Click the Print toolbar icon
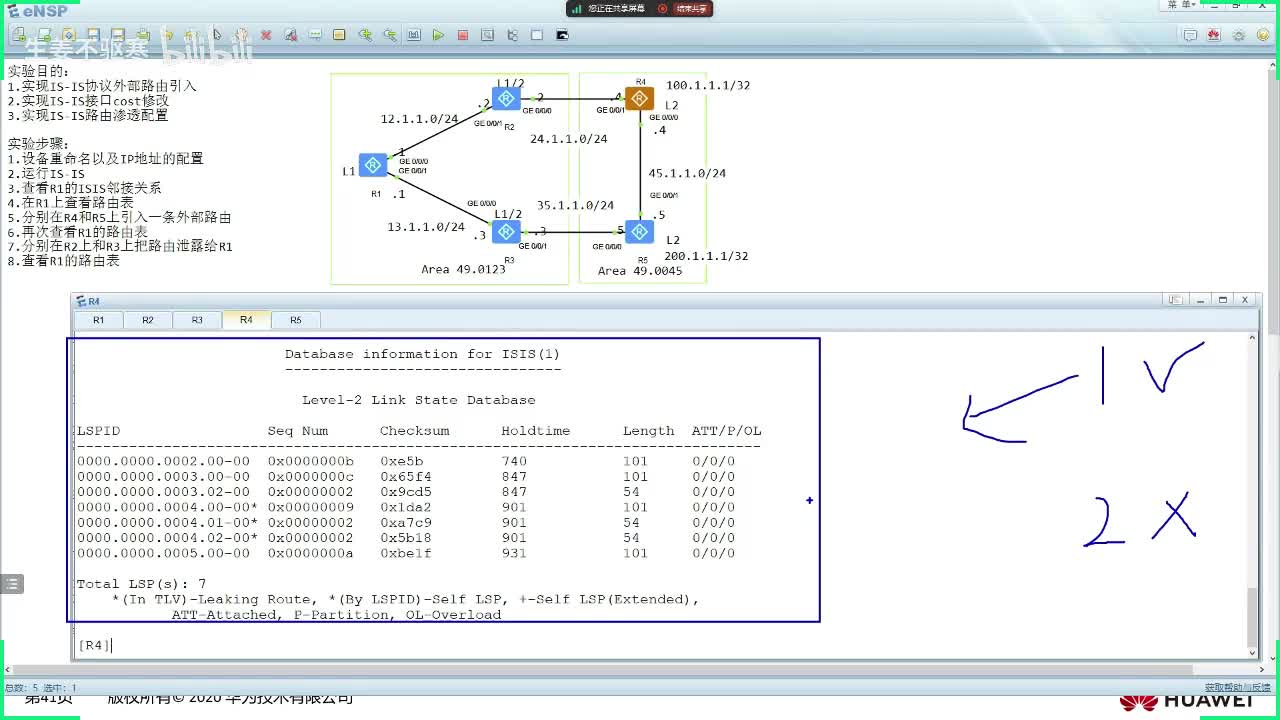Screen dimensions: 1280x720 point(142,35)
